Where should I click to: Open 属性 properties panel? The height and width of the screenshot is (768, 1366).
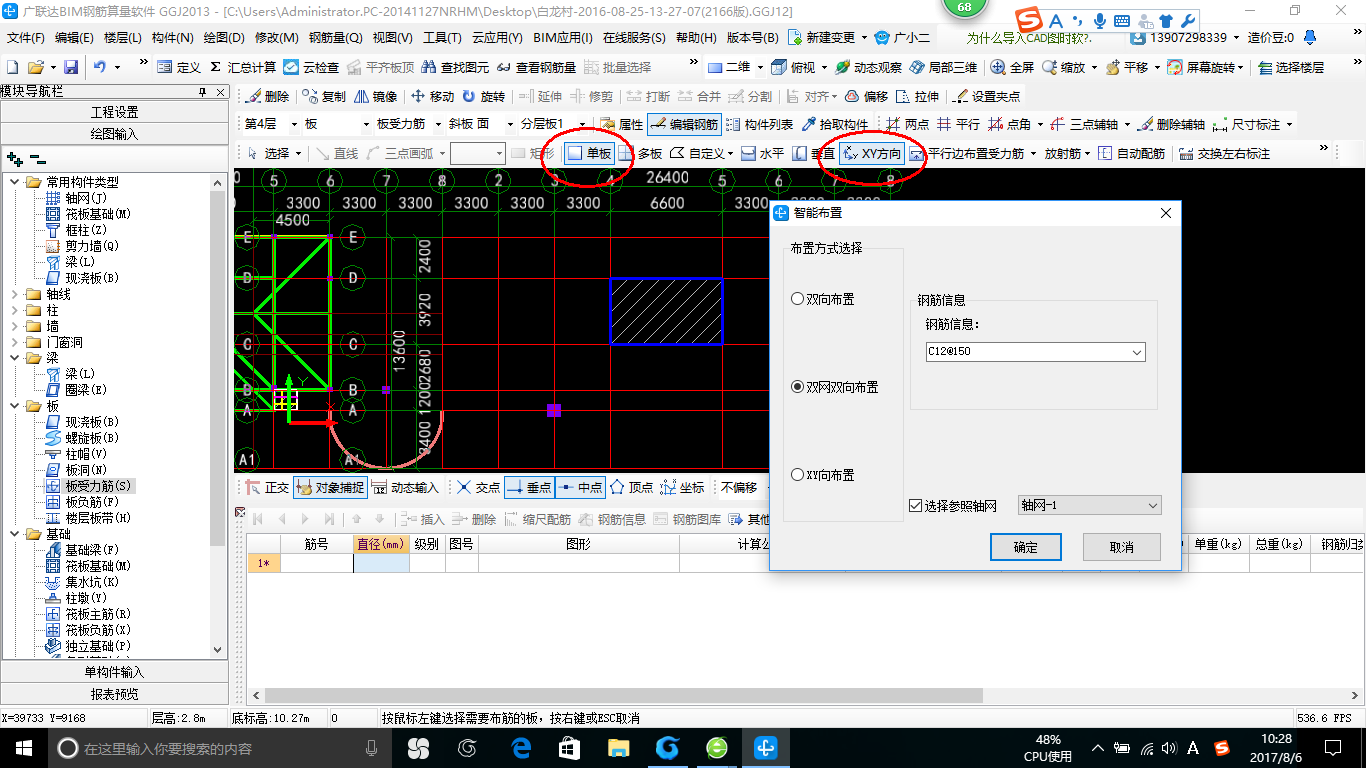[x=621, y=125]
